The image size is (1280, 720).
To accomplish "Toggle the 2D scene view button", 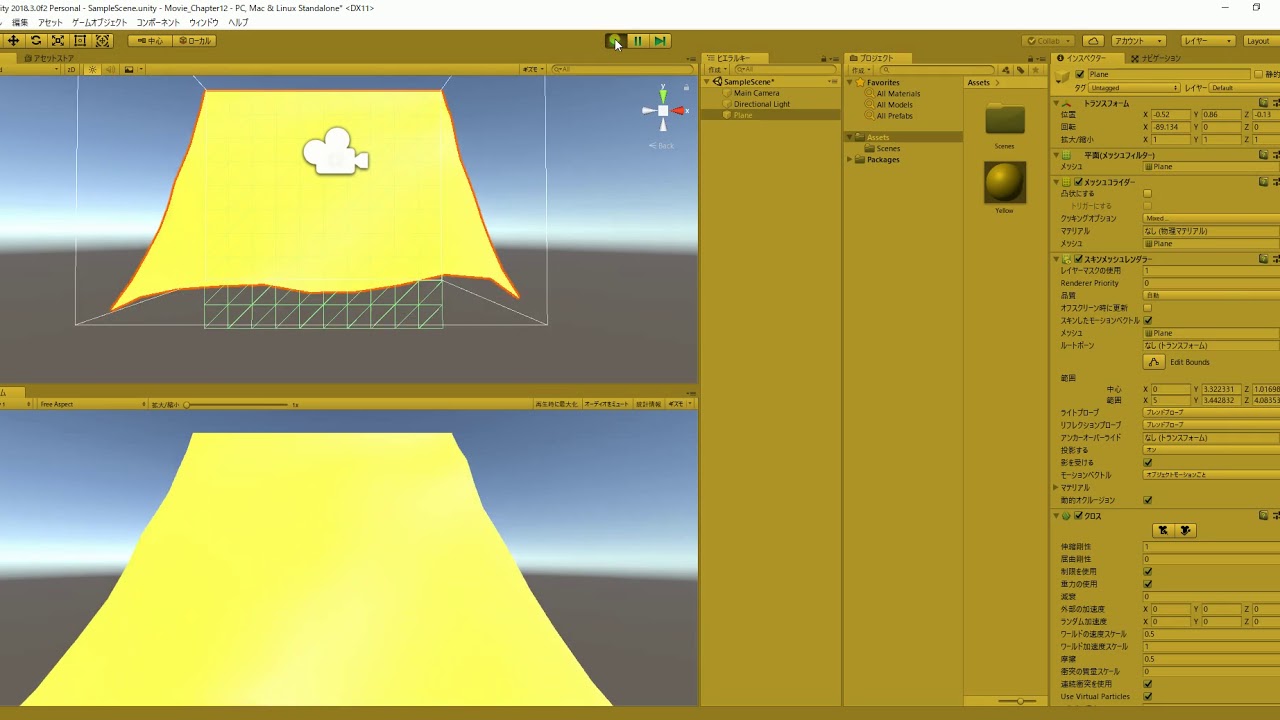I will click(x=71, y=70).
